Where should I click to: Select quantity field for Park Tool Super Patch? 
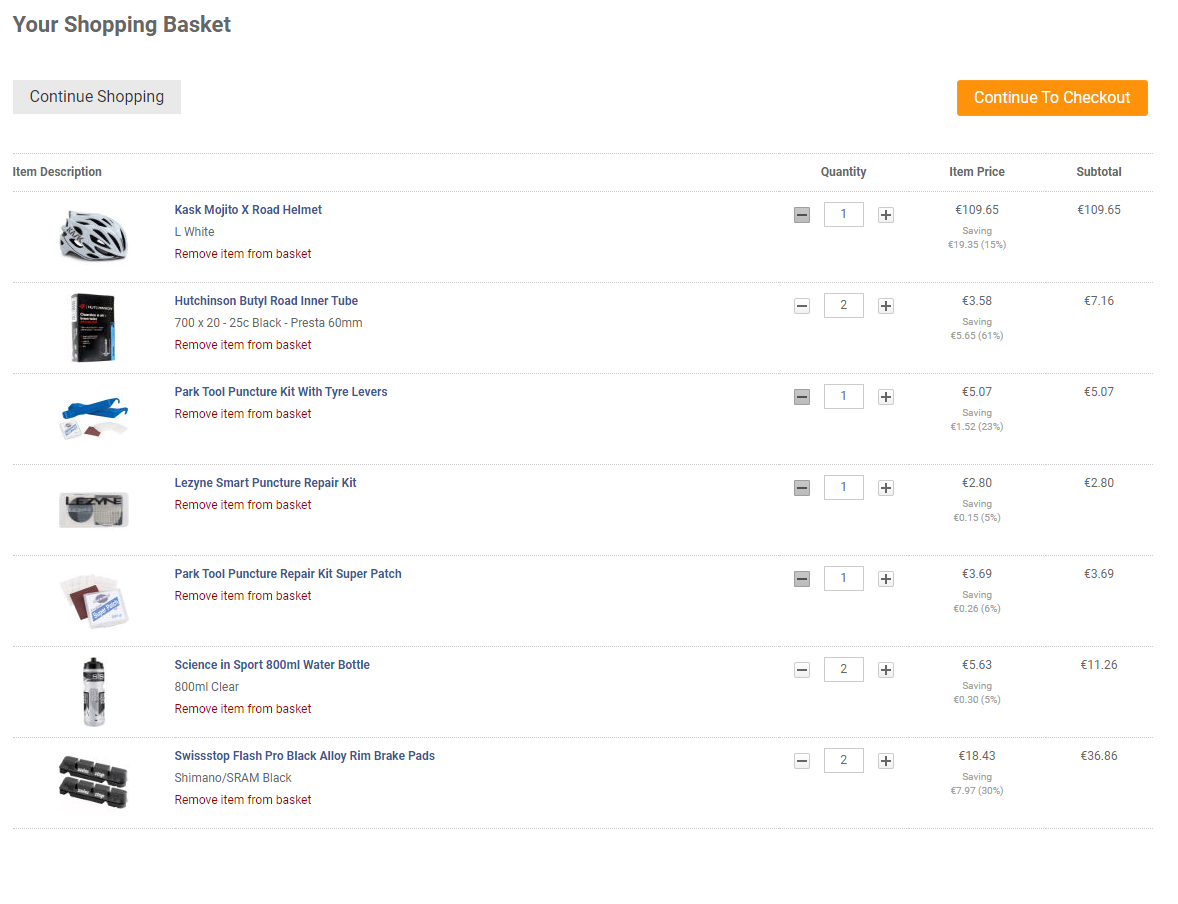(x=844, y=578)
